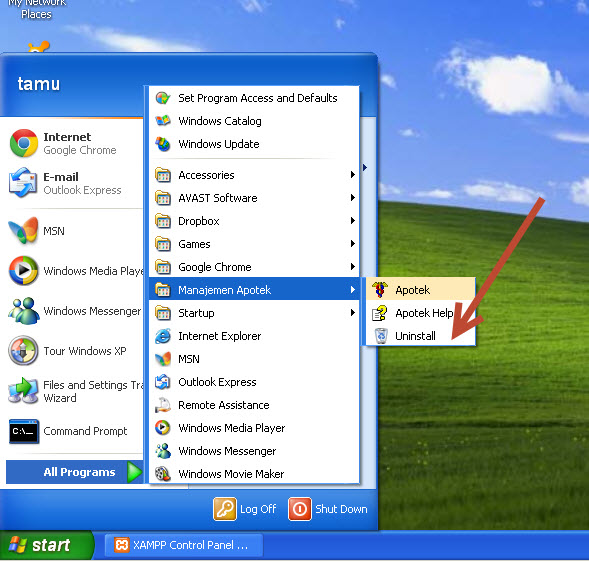Select Apotek Help menu entry
This screenshot has width=589, height=562.
421,313
